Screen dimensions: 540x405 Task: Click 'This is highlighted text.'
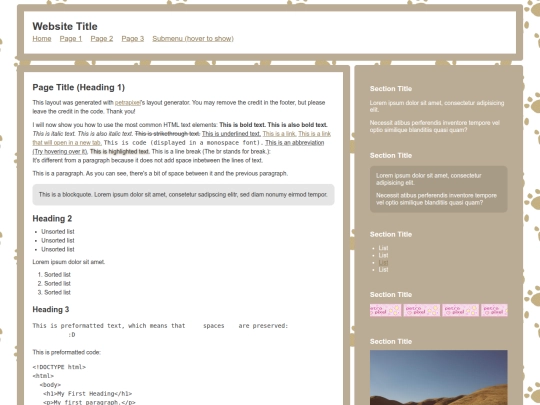(x=120, y=152)
